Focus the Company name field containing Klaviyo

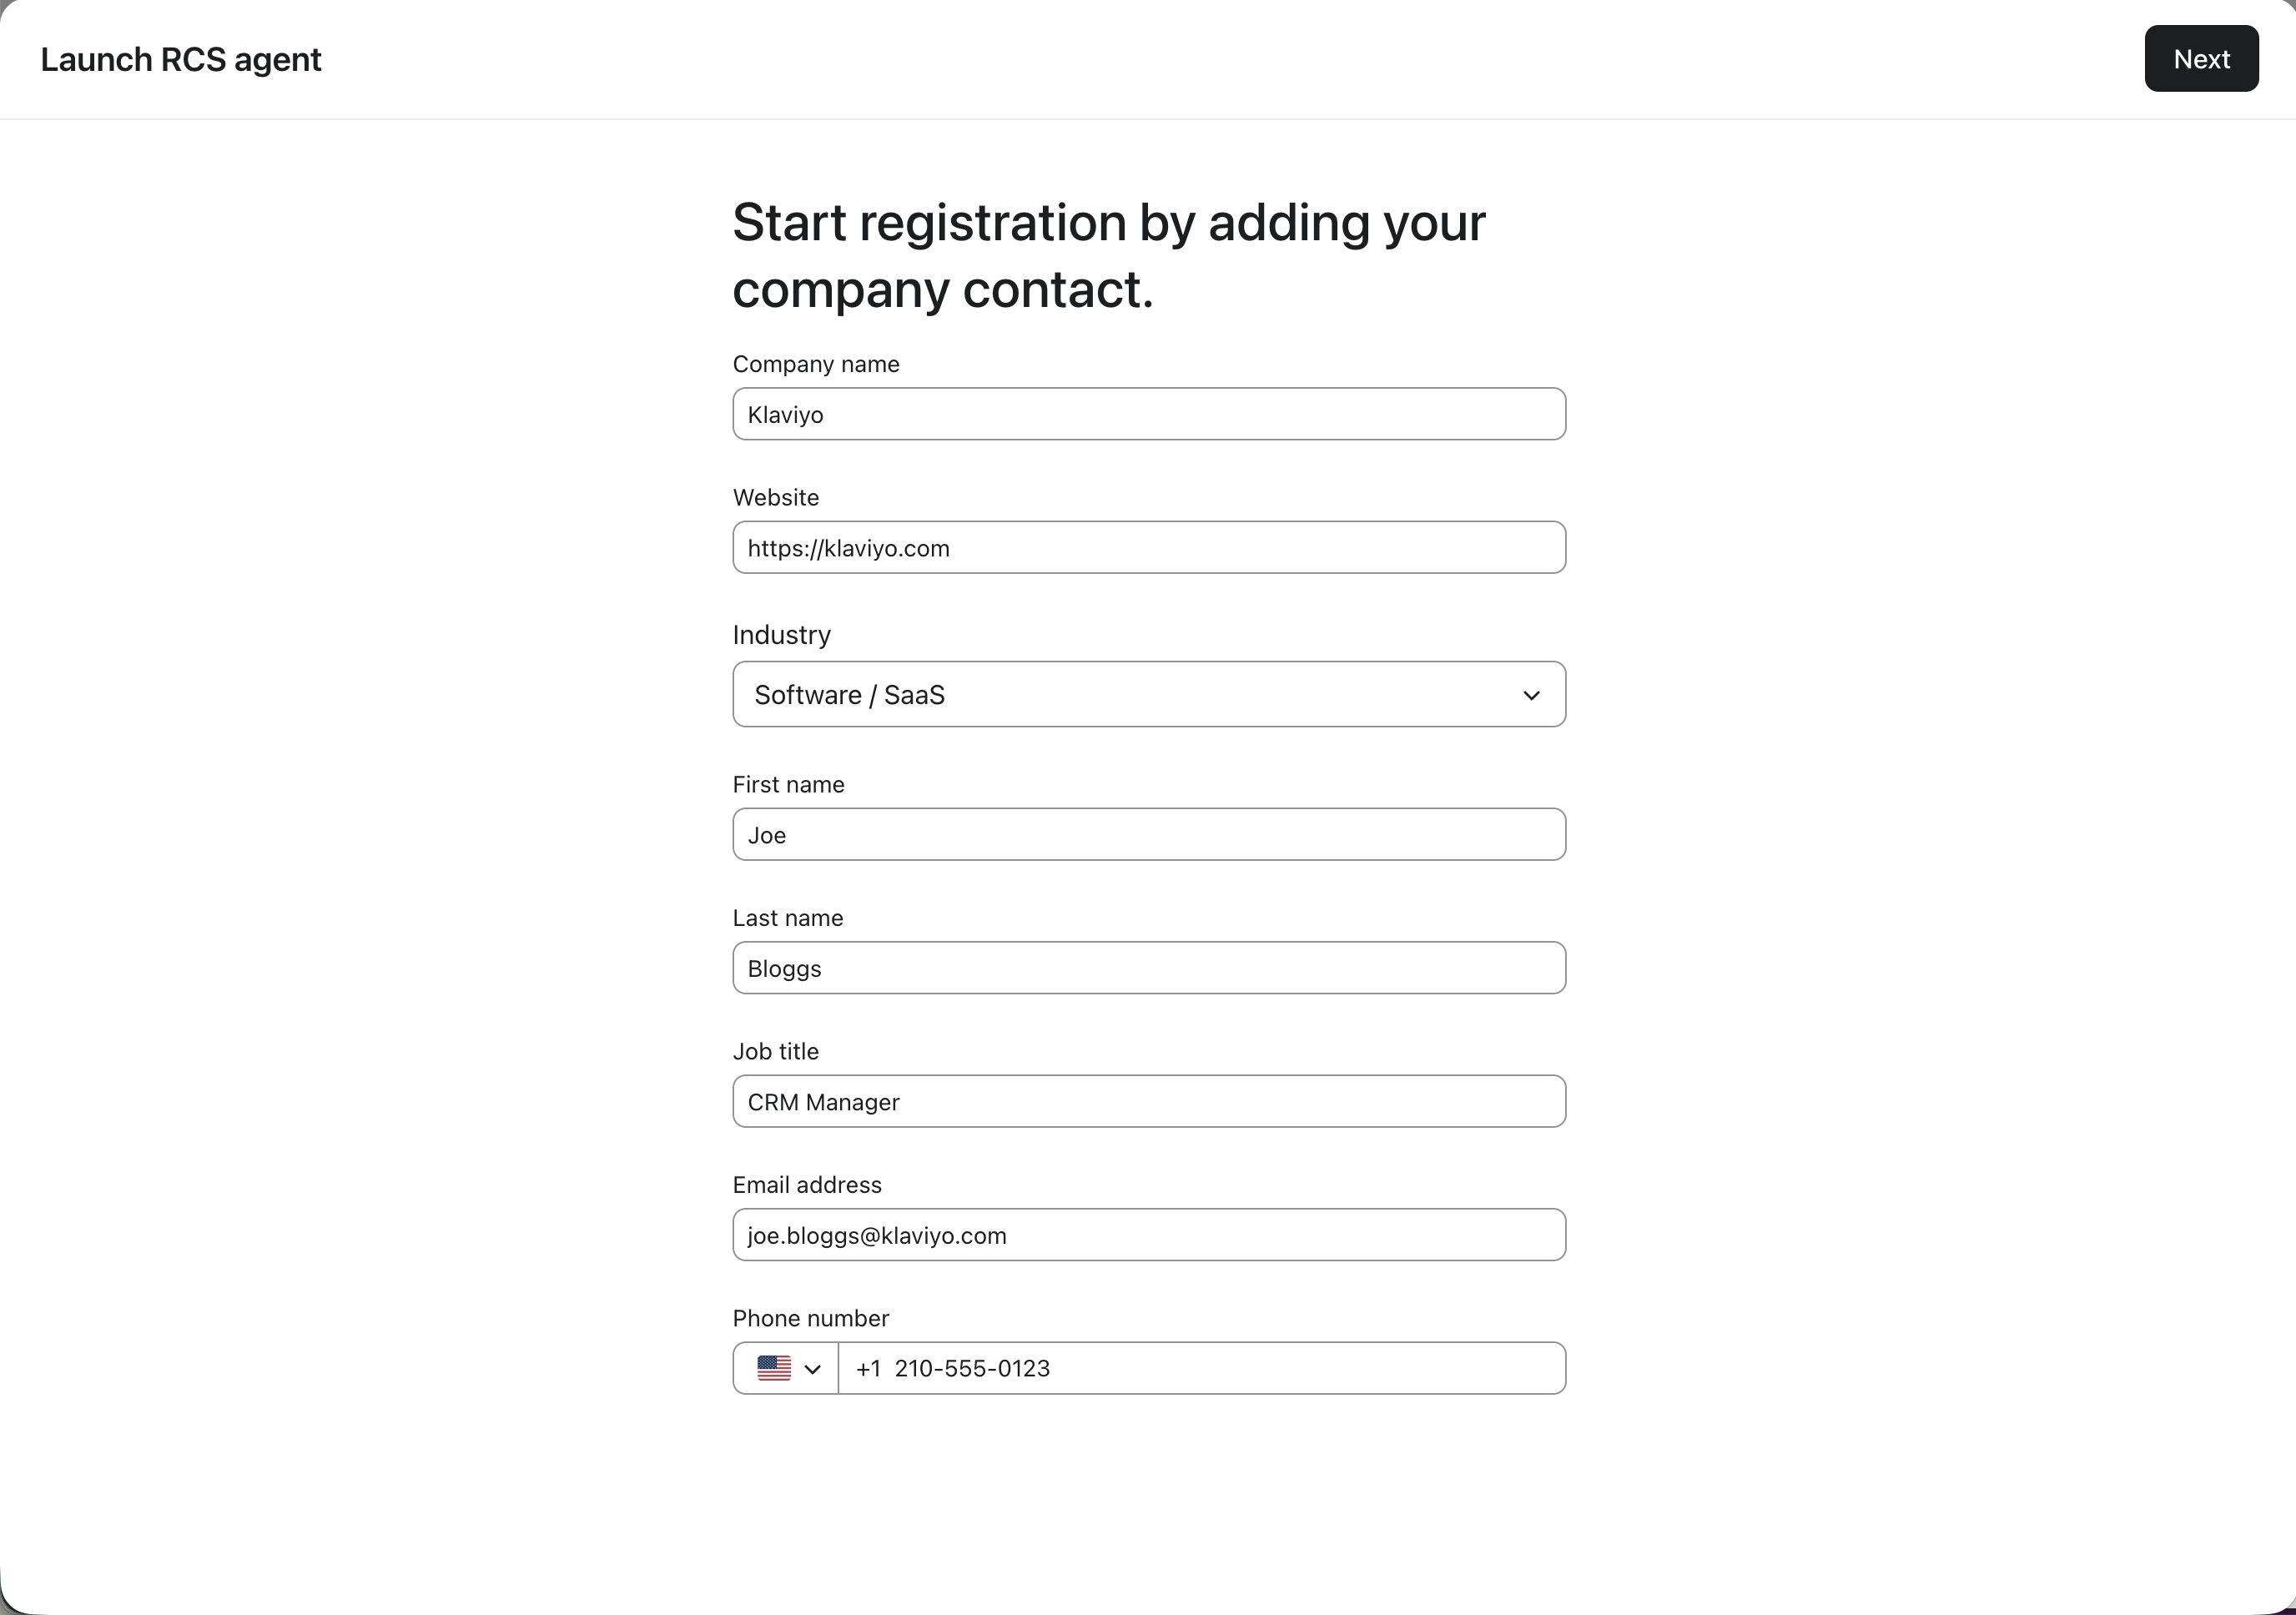point(1148,414)
